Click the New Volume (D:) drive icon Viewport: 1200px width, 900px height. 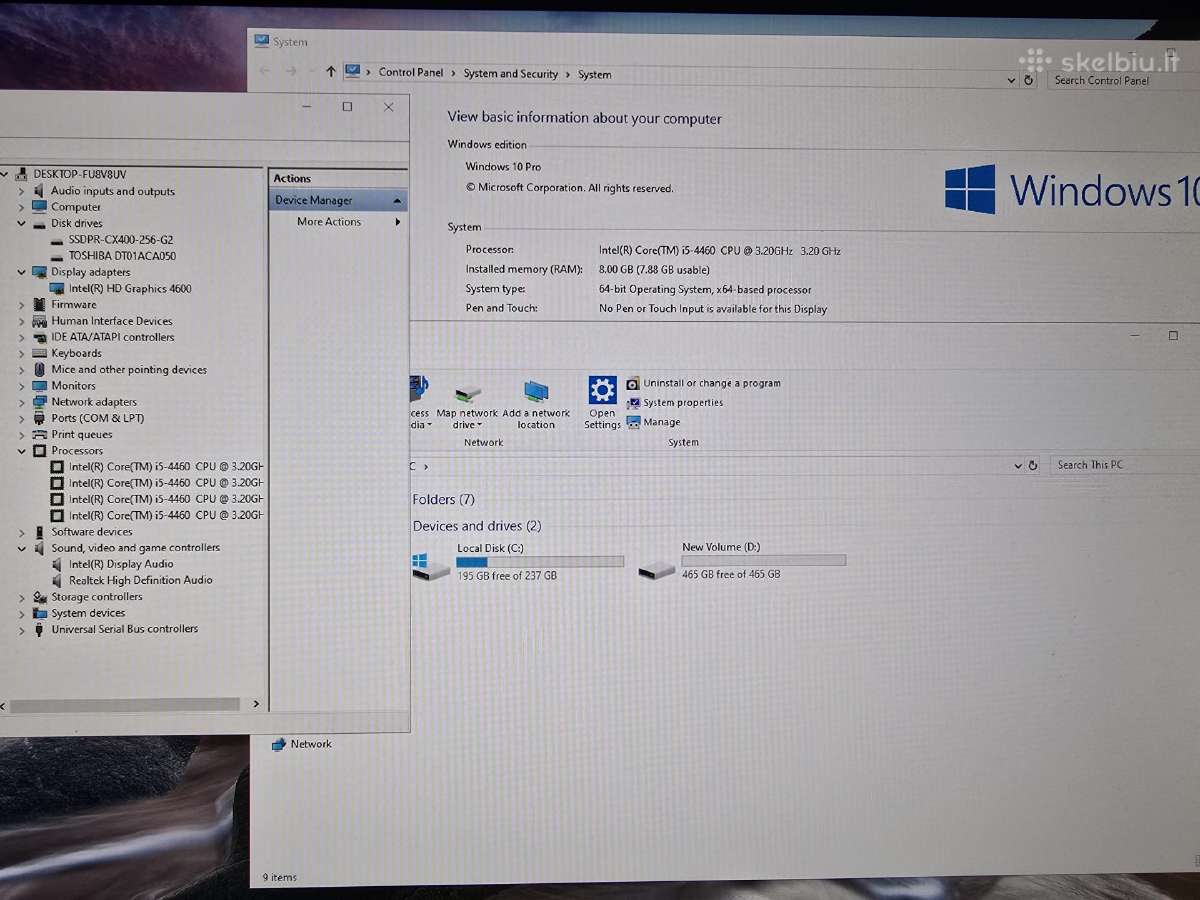pos(657,569)
